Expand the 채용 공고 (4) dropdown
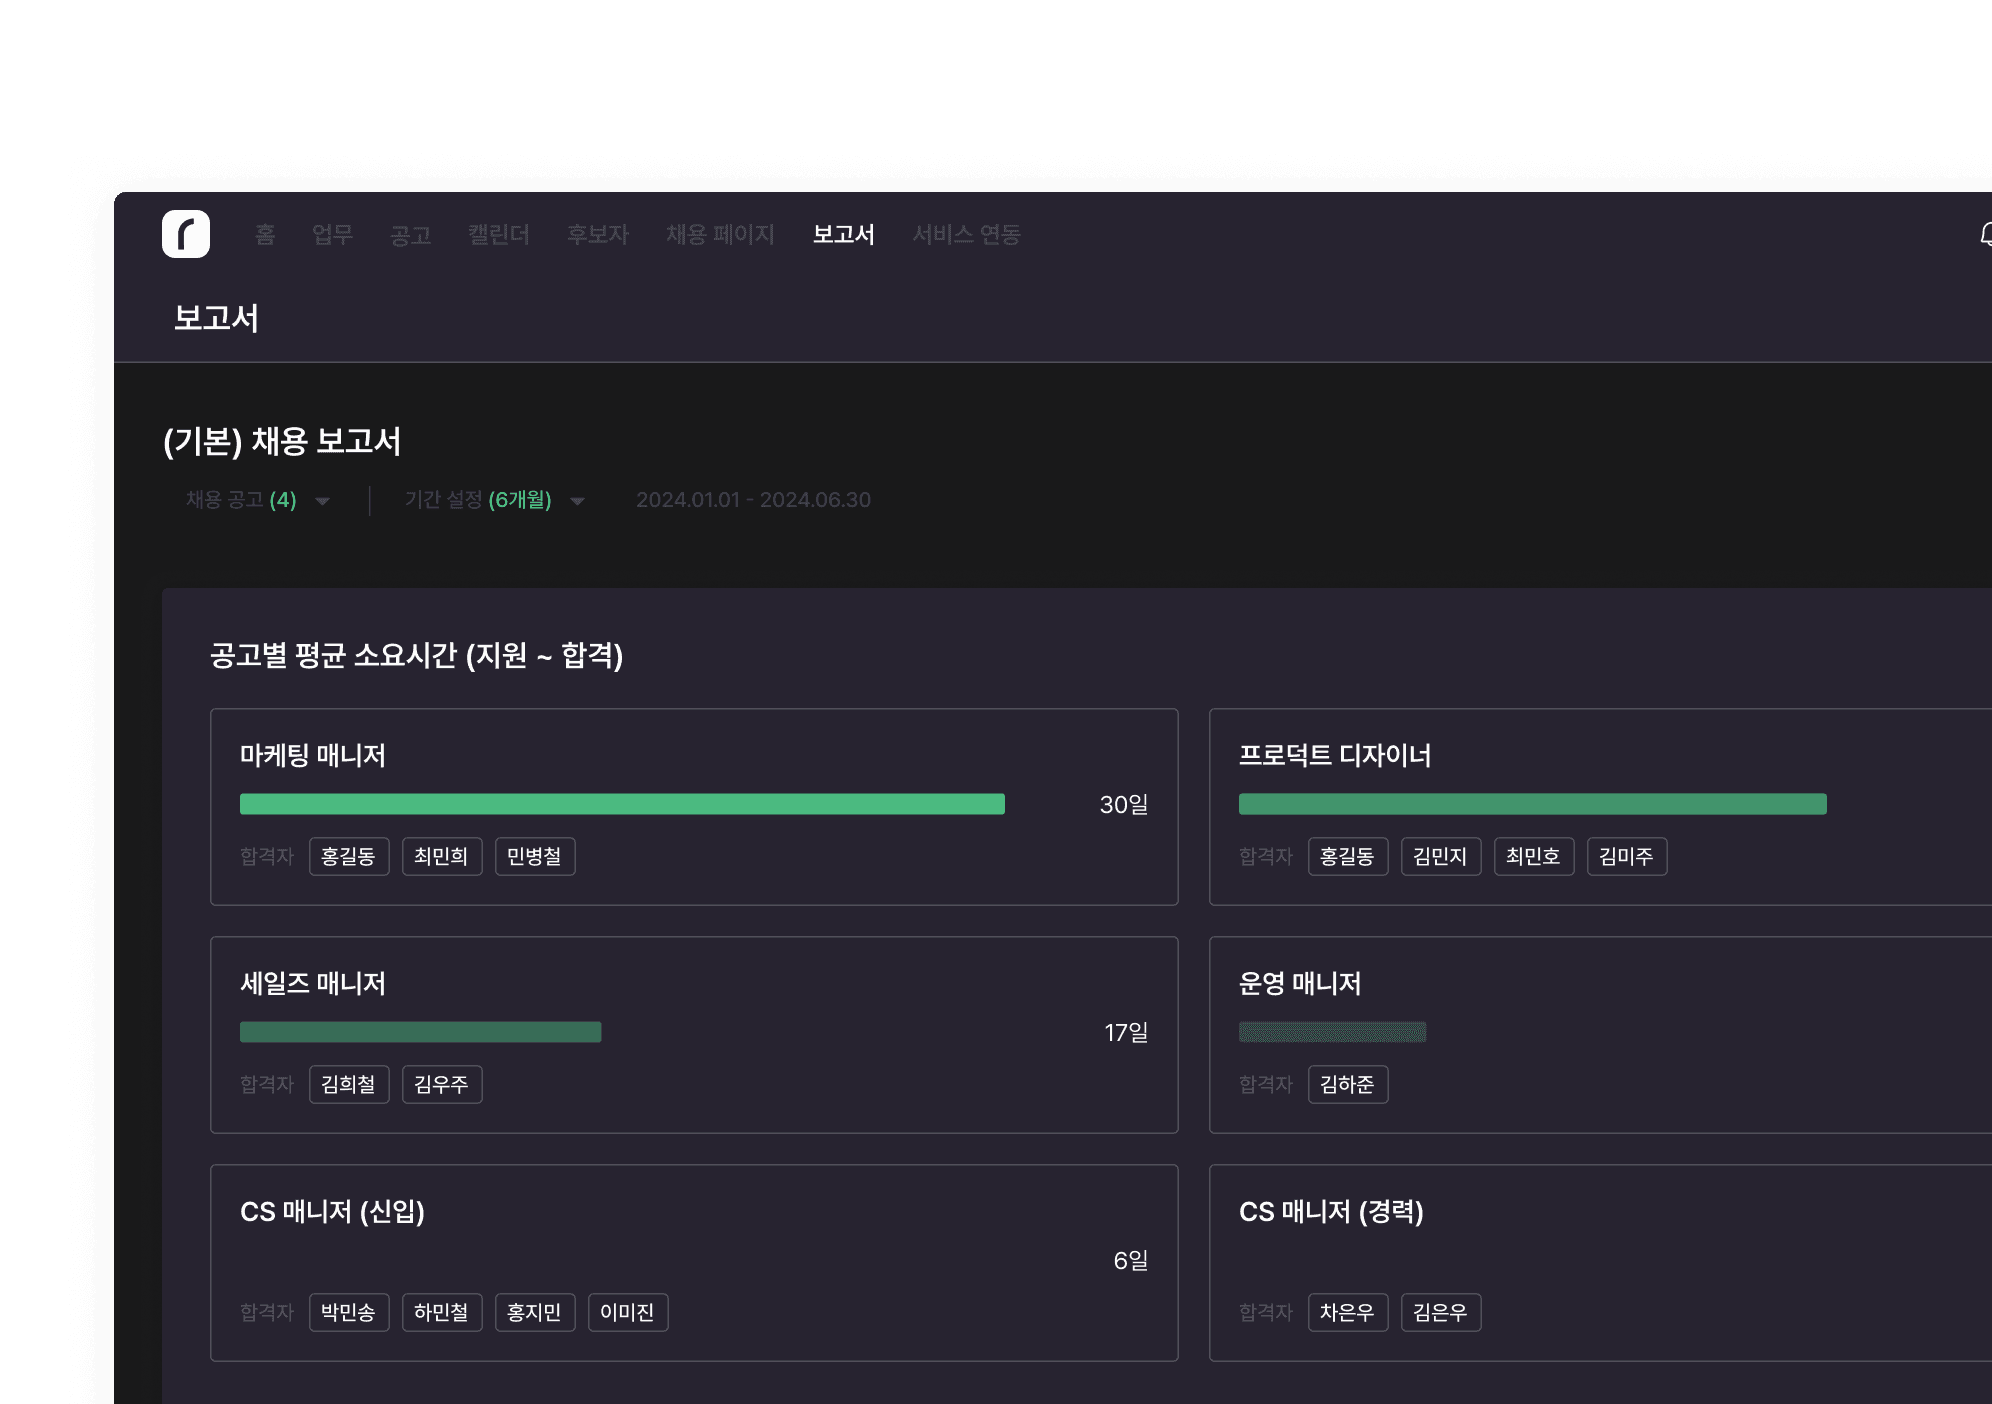 [x=258, y=500]
